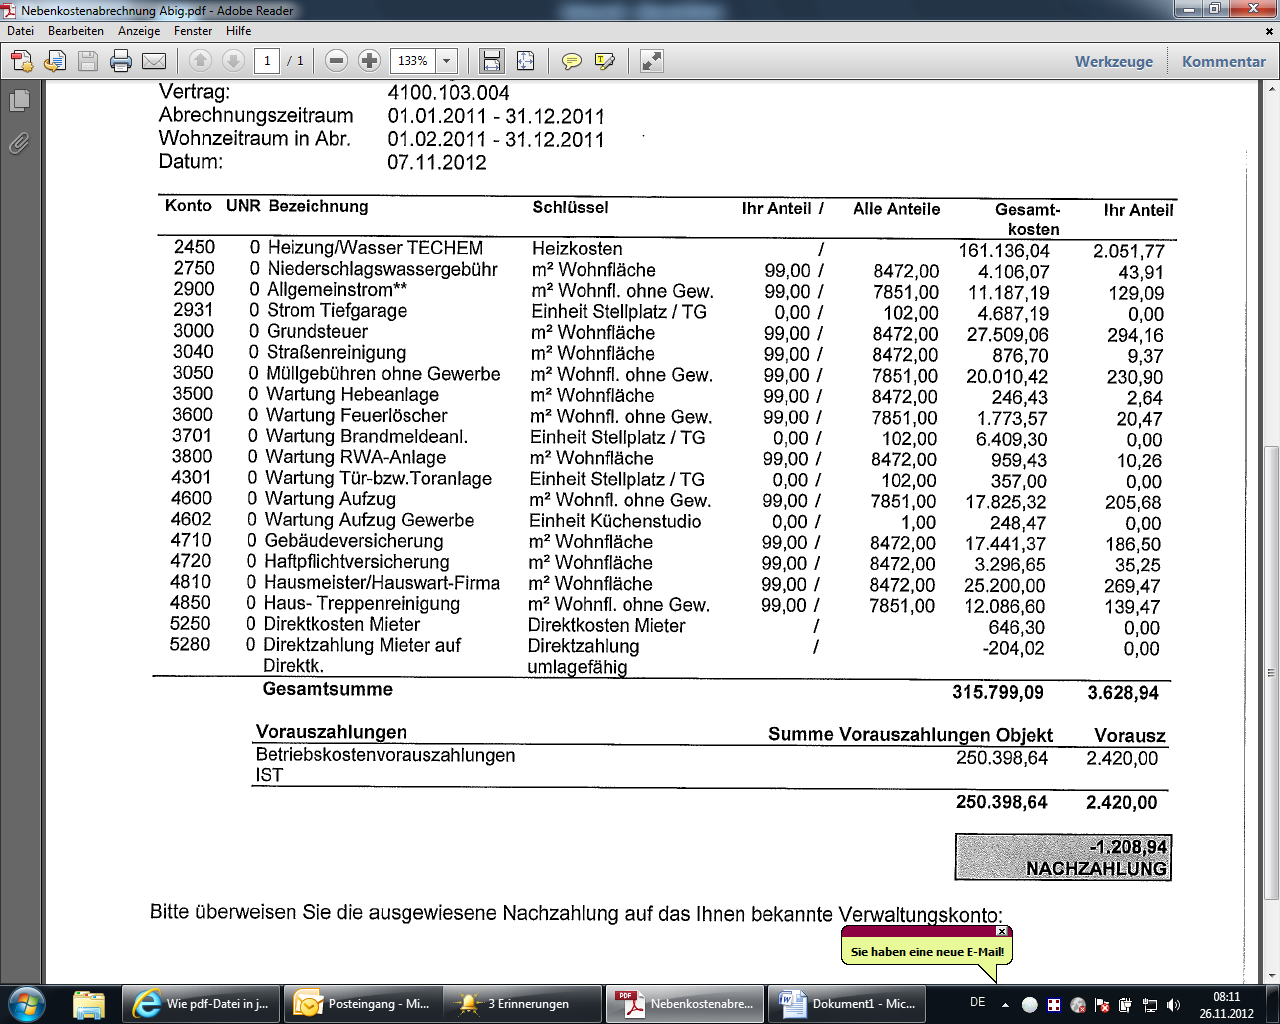Switch to read mode view
The width and height of the screenshot is (1280, 1024).
point(652,61)
